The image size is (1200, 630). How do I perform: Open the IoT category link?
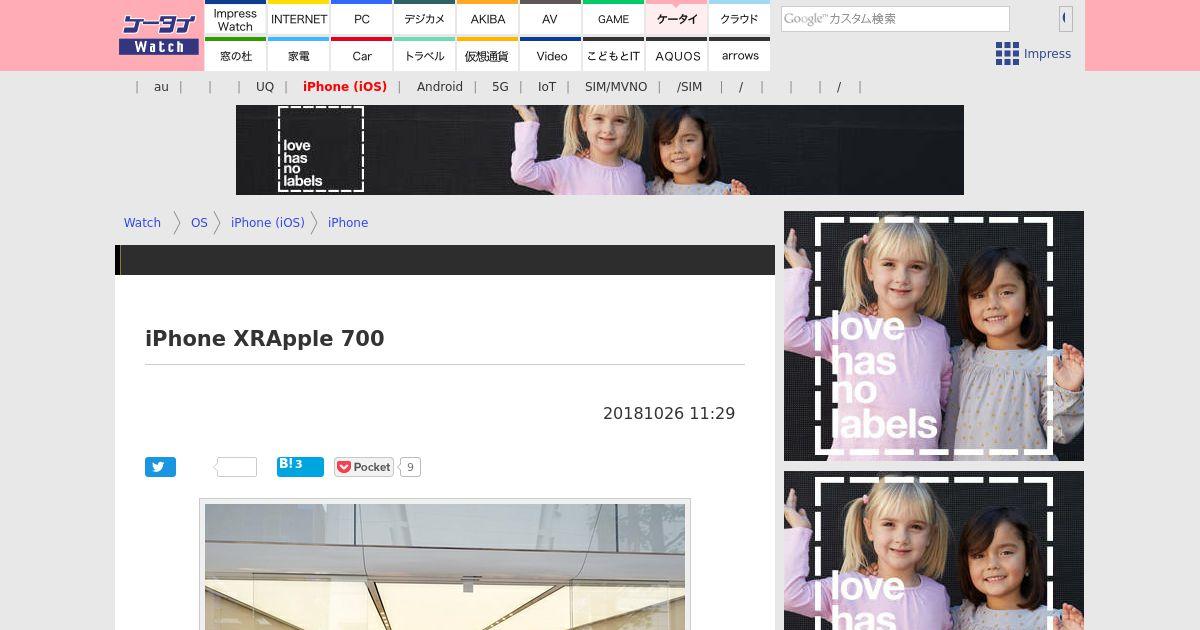click(547, 87)
